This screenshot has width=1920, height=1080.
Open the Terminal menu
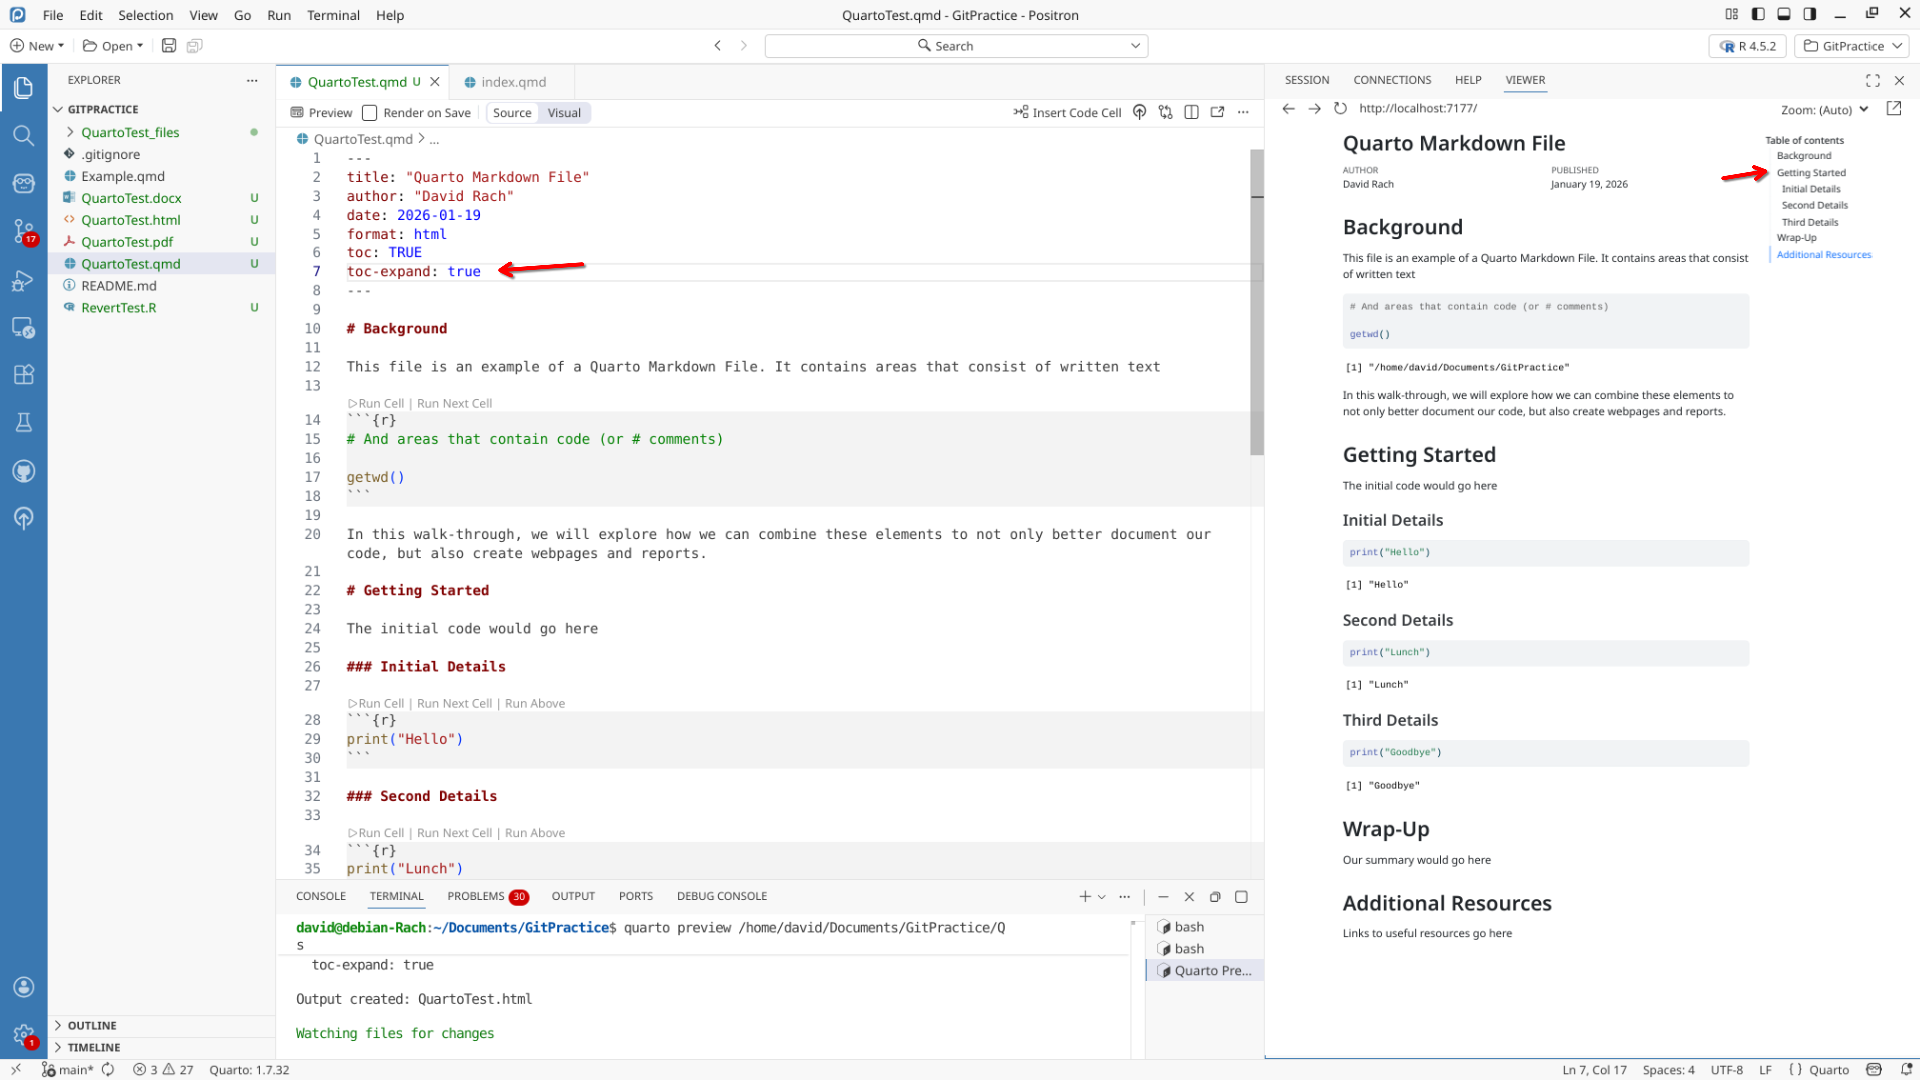point(333,15)
